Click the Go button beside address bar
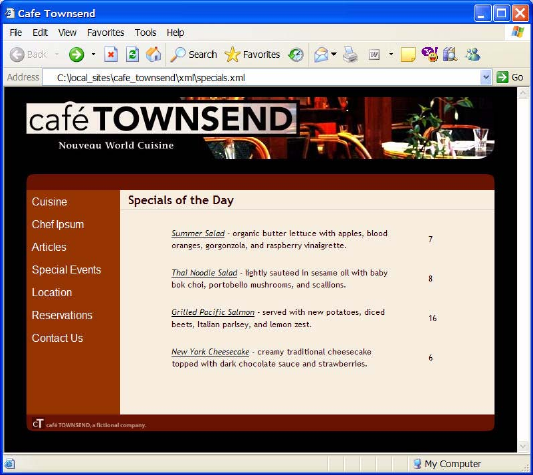533x475 pixels. [510, 78]
